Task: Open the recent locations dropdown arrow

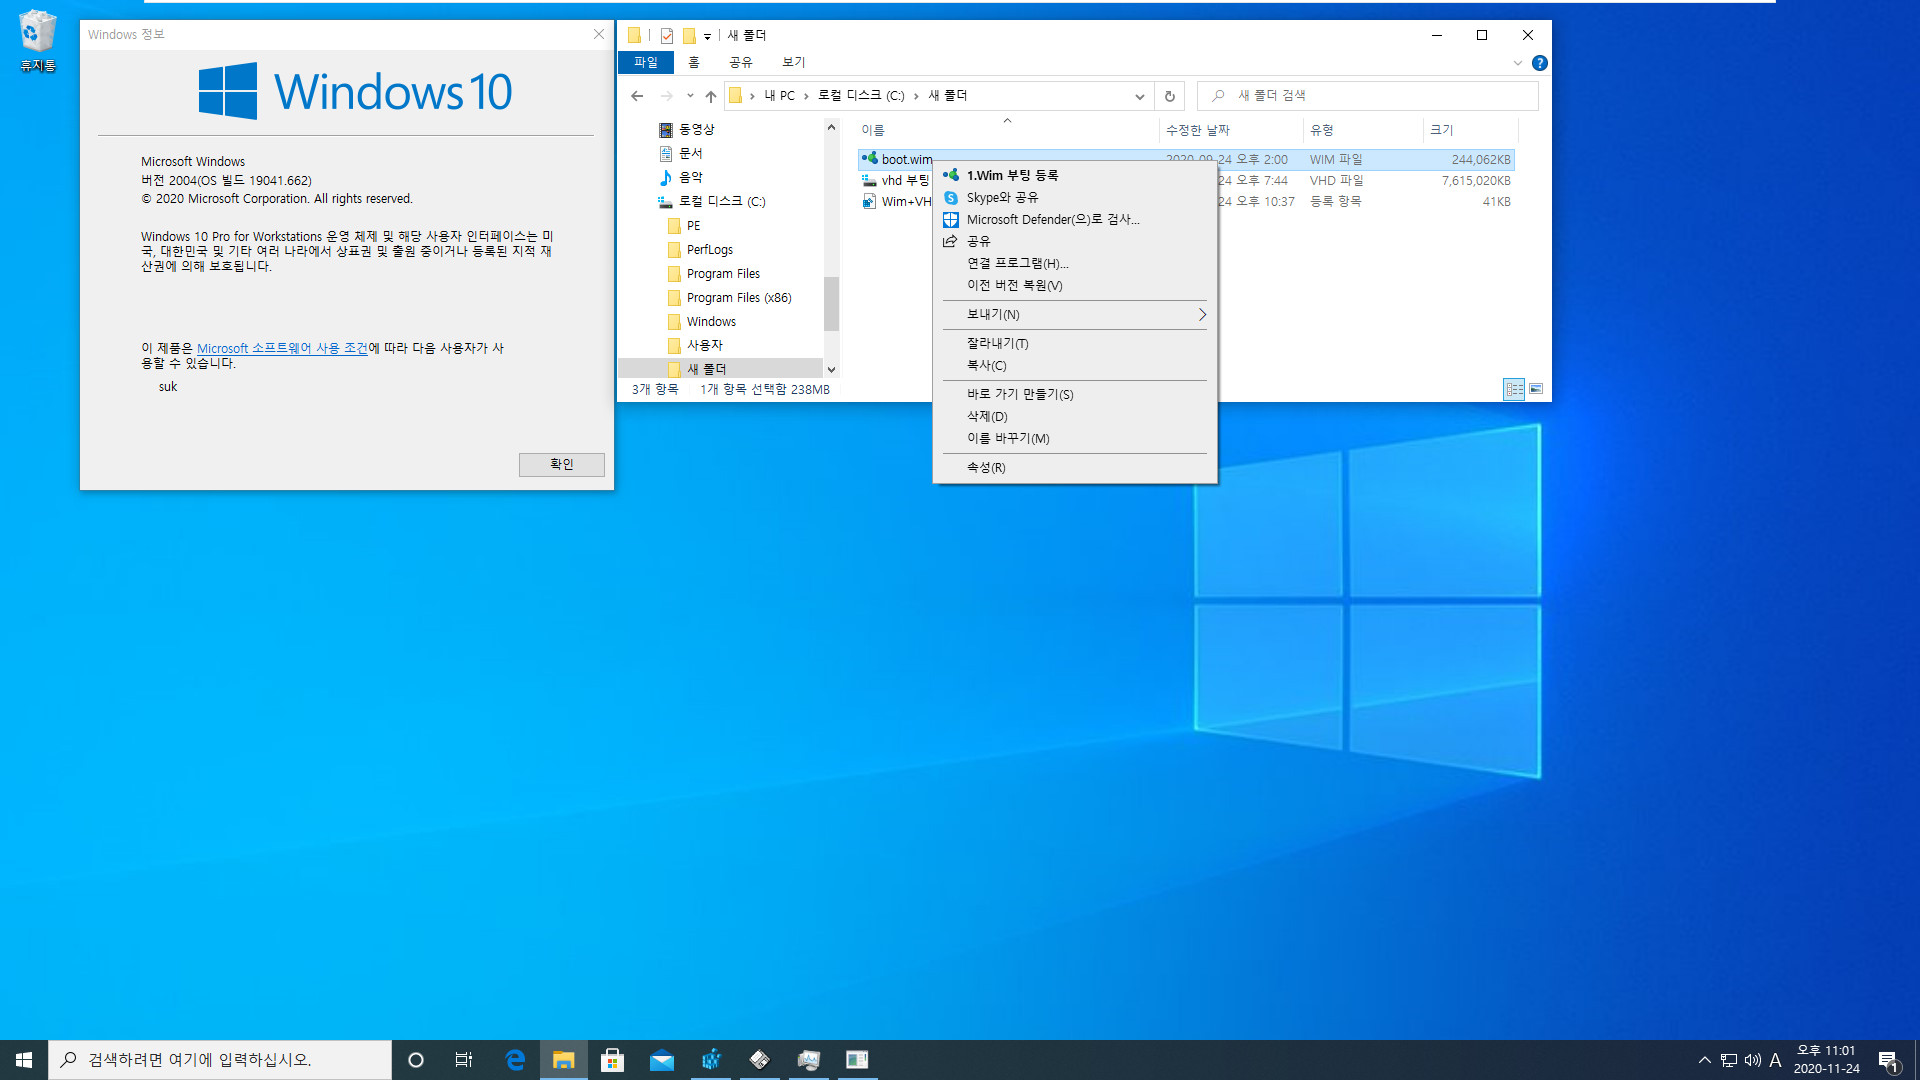Action: coord(690,96)
